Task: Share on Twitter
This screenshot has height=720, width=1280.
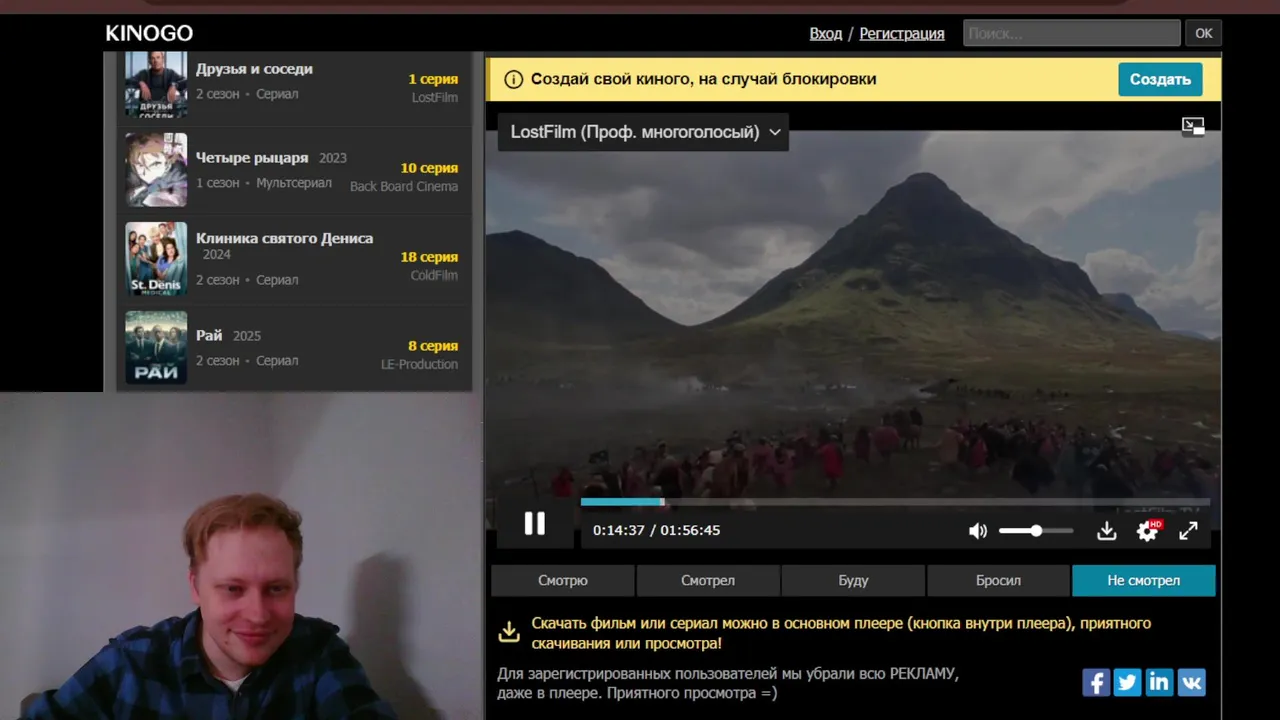Action: point(1127,682)
